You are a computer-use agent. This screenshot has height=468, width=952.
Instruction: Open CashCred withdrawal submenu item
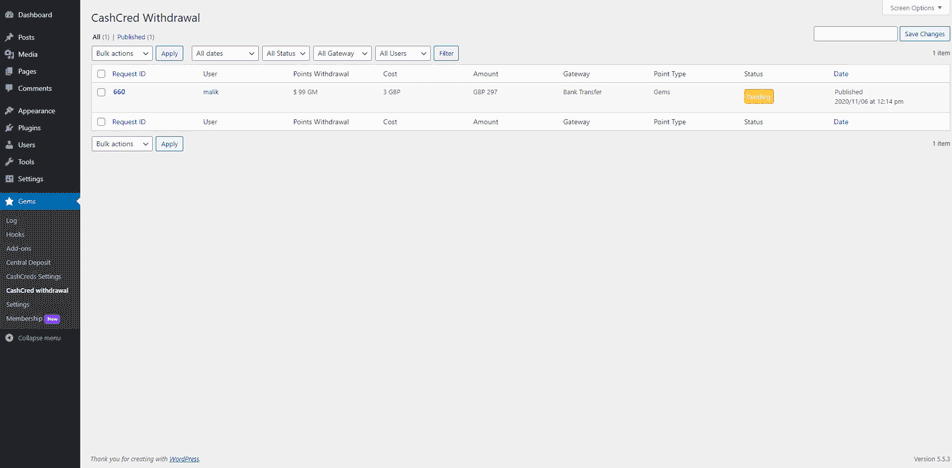37,290
